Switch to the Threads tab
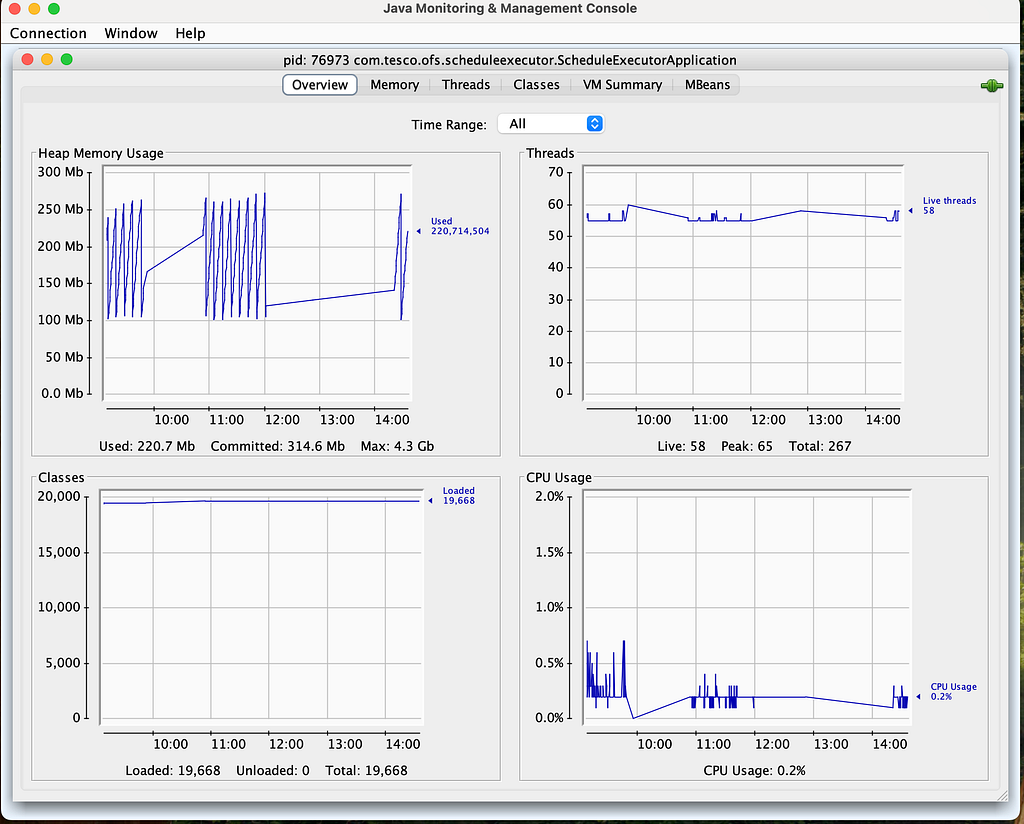The height and width of the screenshot is (824, 1024). coord(466,85)
